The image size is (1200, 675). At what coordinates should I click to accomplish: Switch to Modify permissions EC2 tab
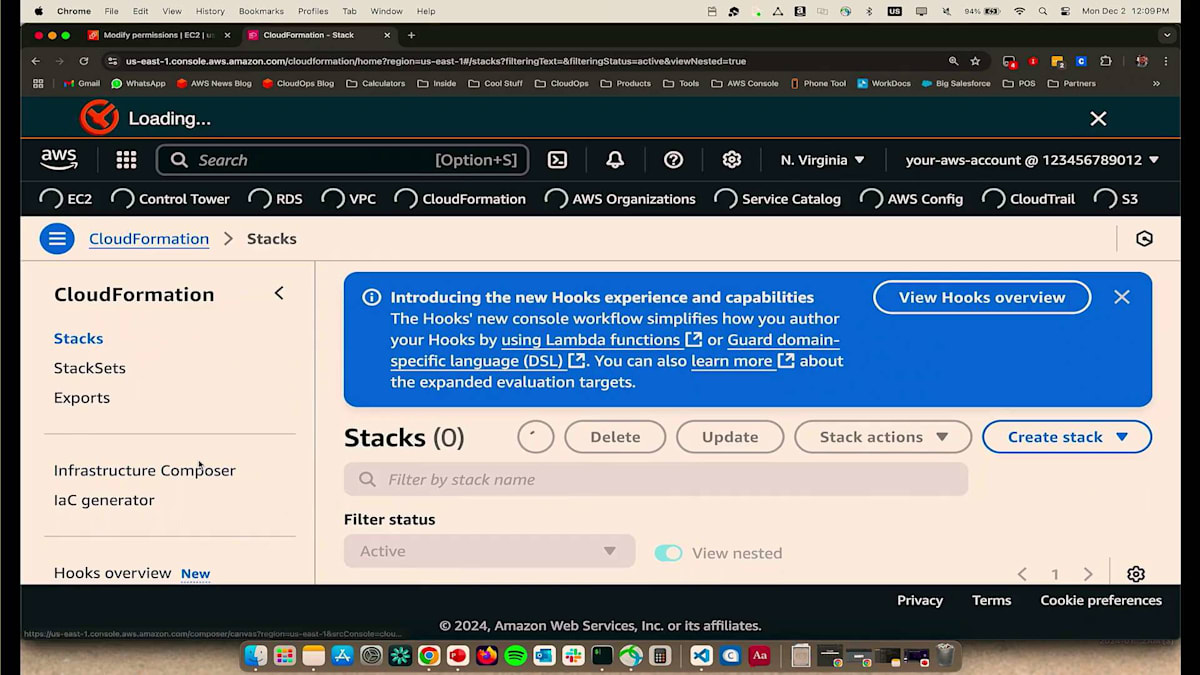158,35
